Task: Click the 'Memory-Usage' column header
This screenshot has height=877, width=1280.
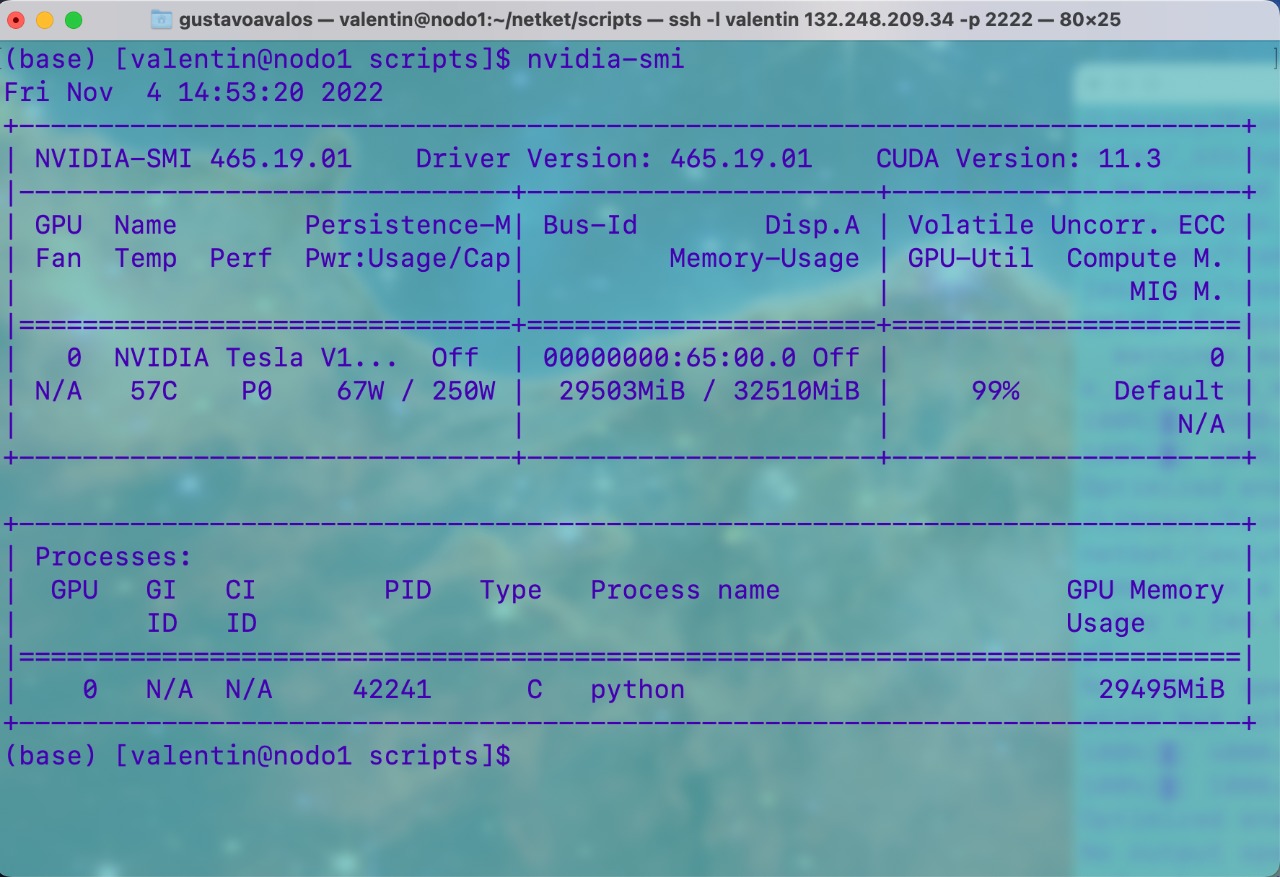Action: (764, 258)
